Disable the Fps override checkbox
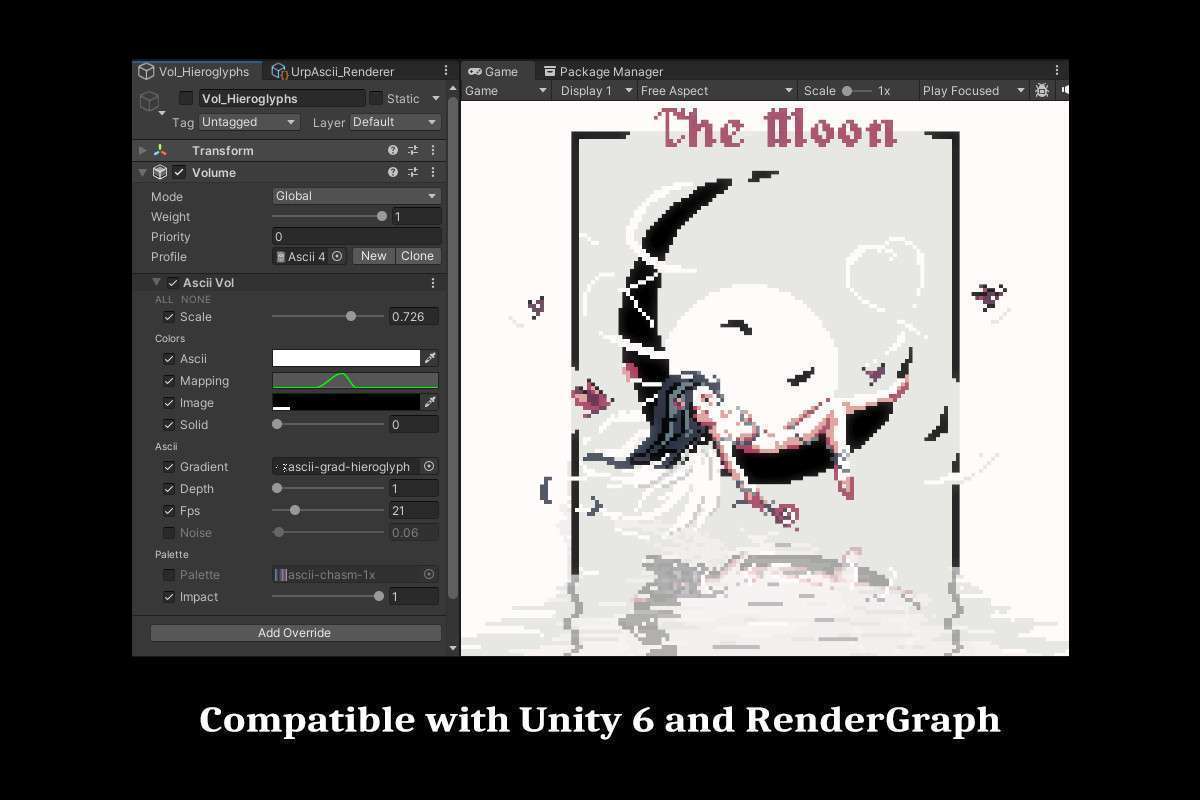Viewport: 1200px width, 800px height. tap(169, 510)
